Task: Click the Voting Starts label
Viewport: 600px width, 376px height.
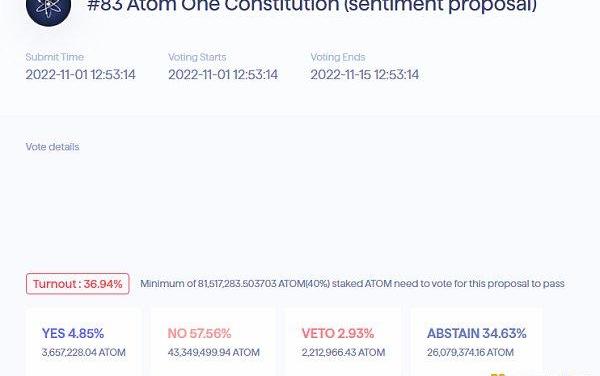Action: tap(197, 57)
